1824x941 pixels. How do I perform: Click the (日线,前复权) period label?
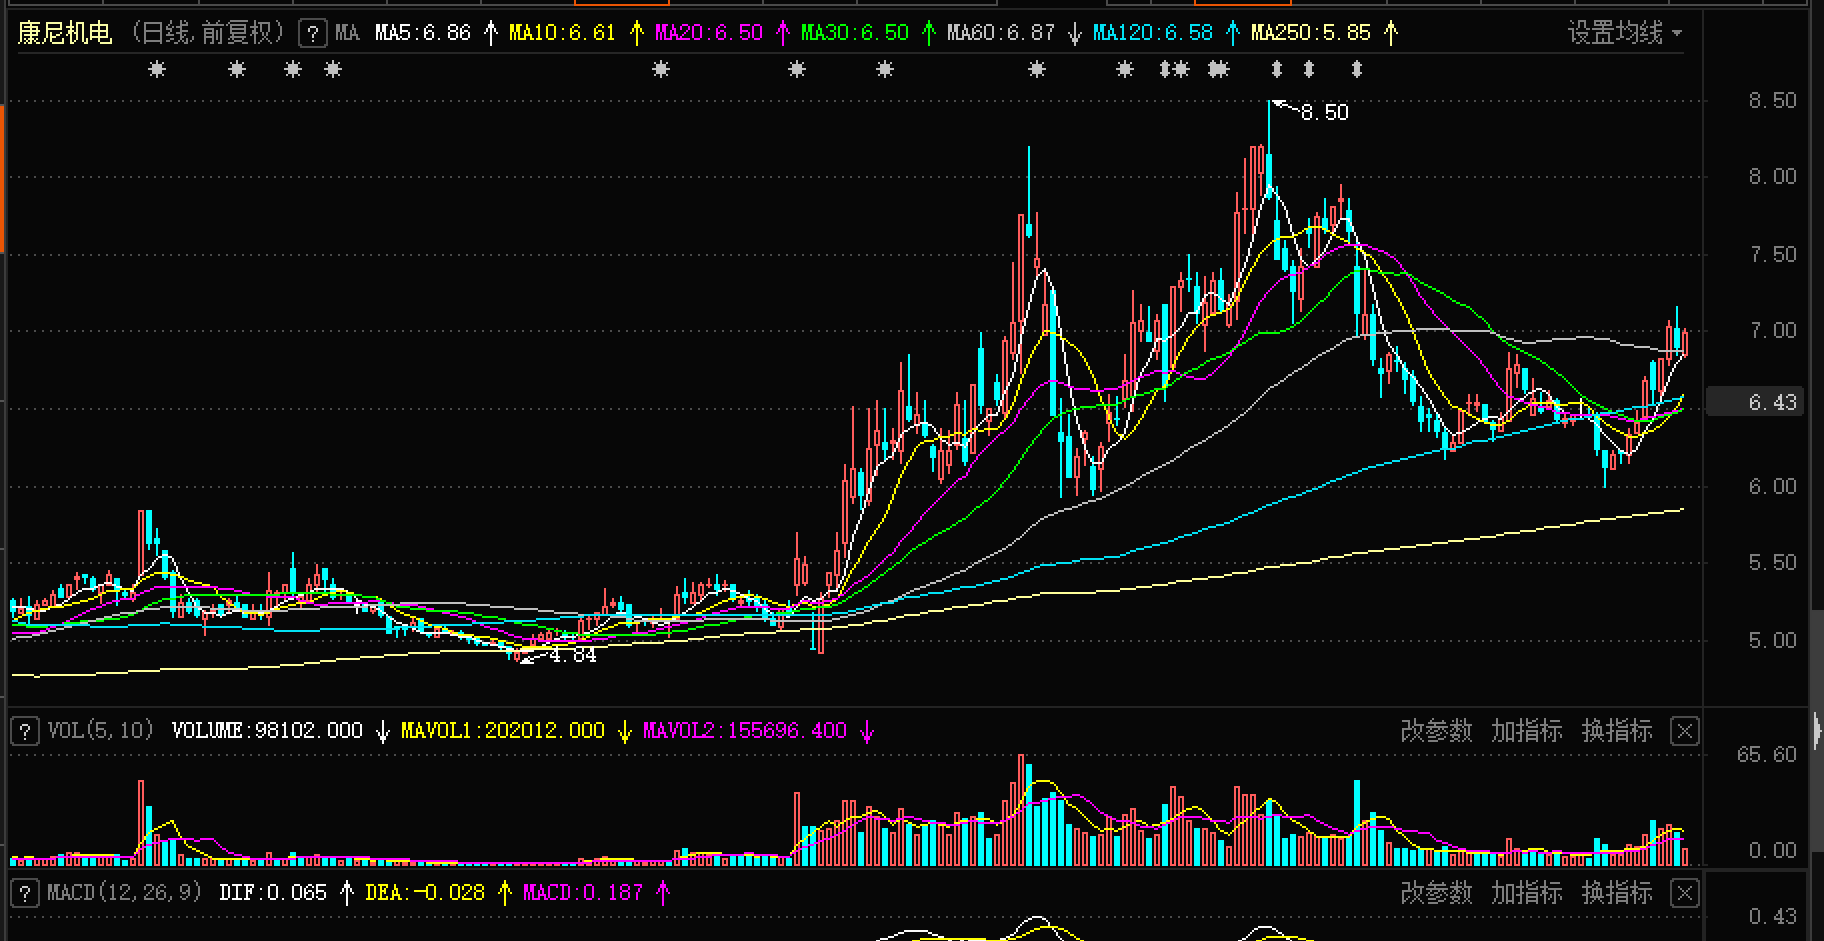click(x=208, y=34)
